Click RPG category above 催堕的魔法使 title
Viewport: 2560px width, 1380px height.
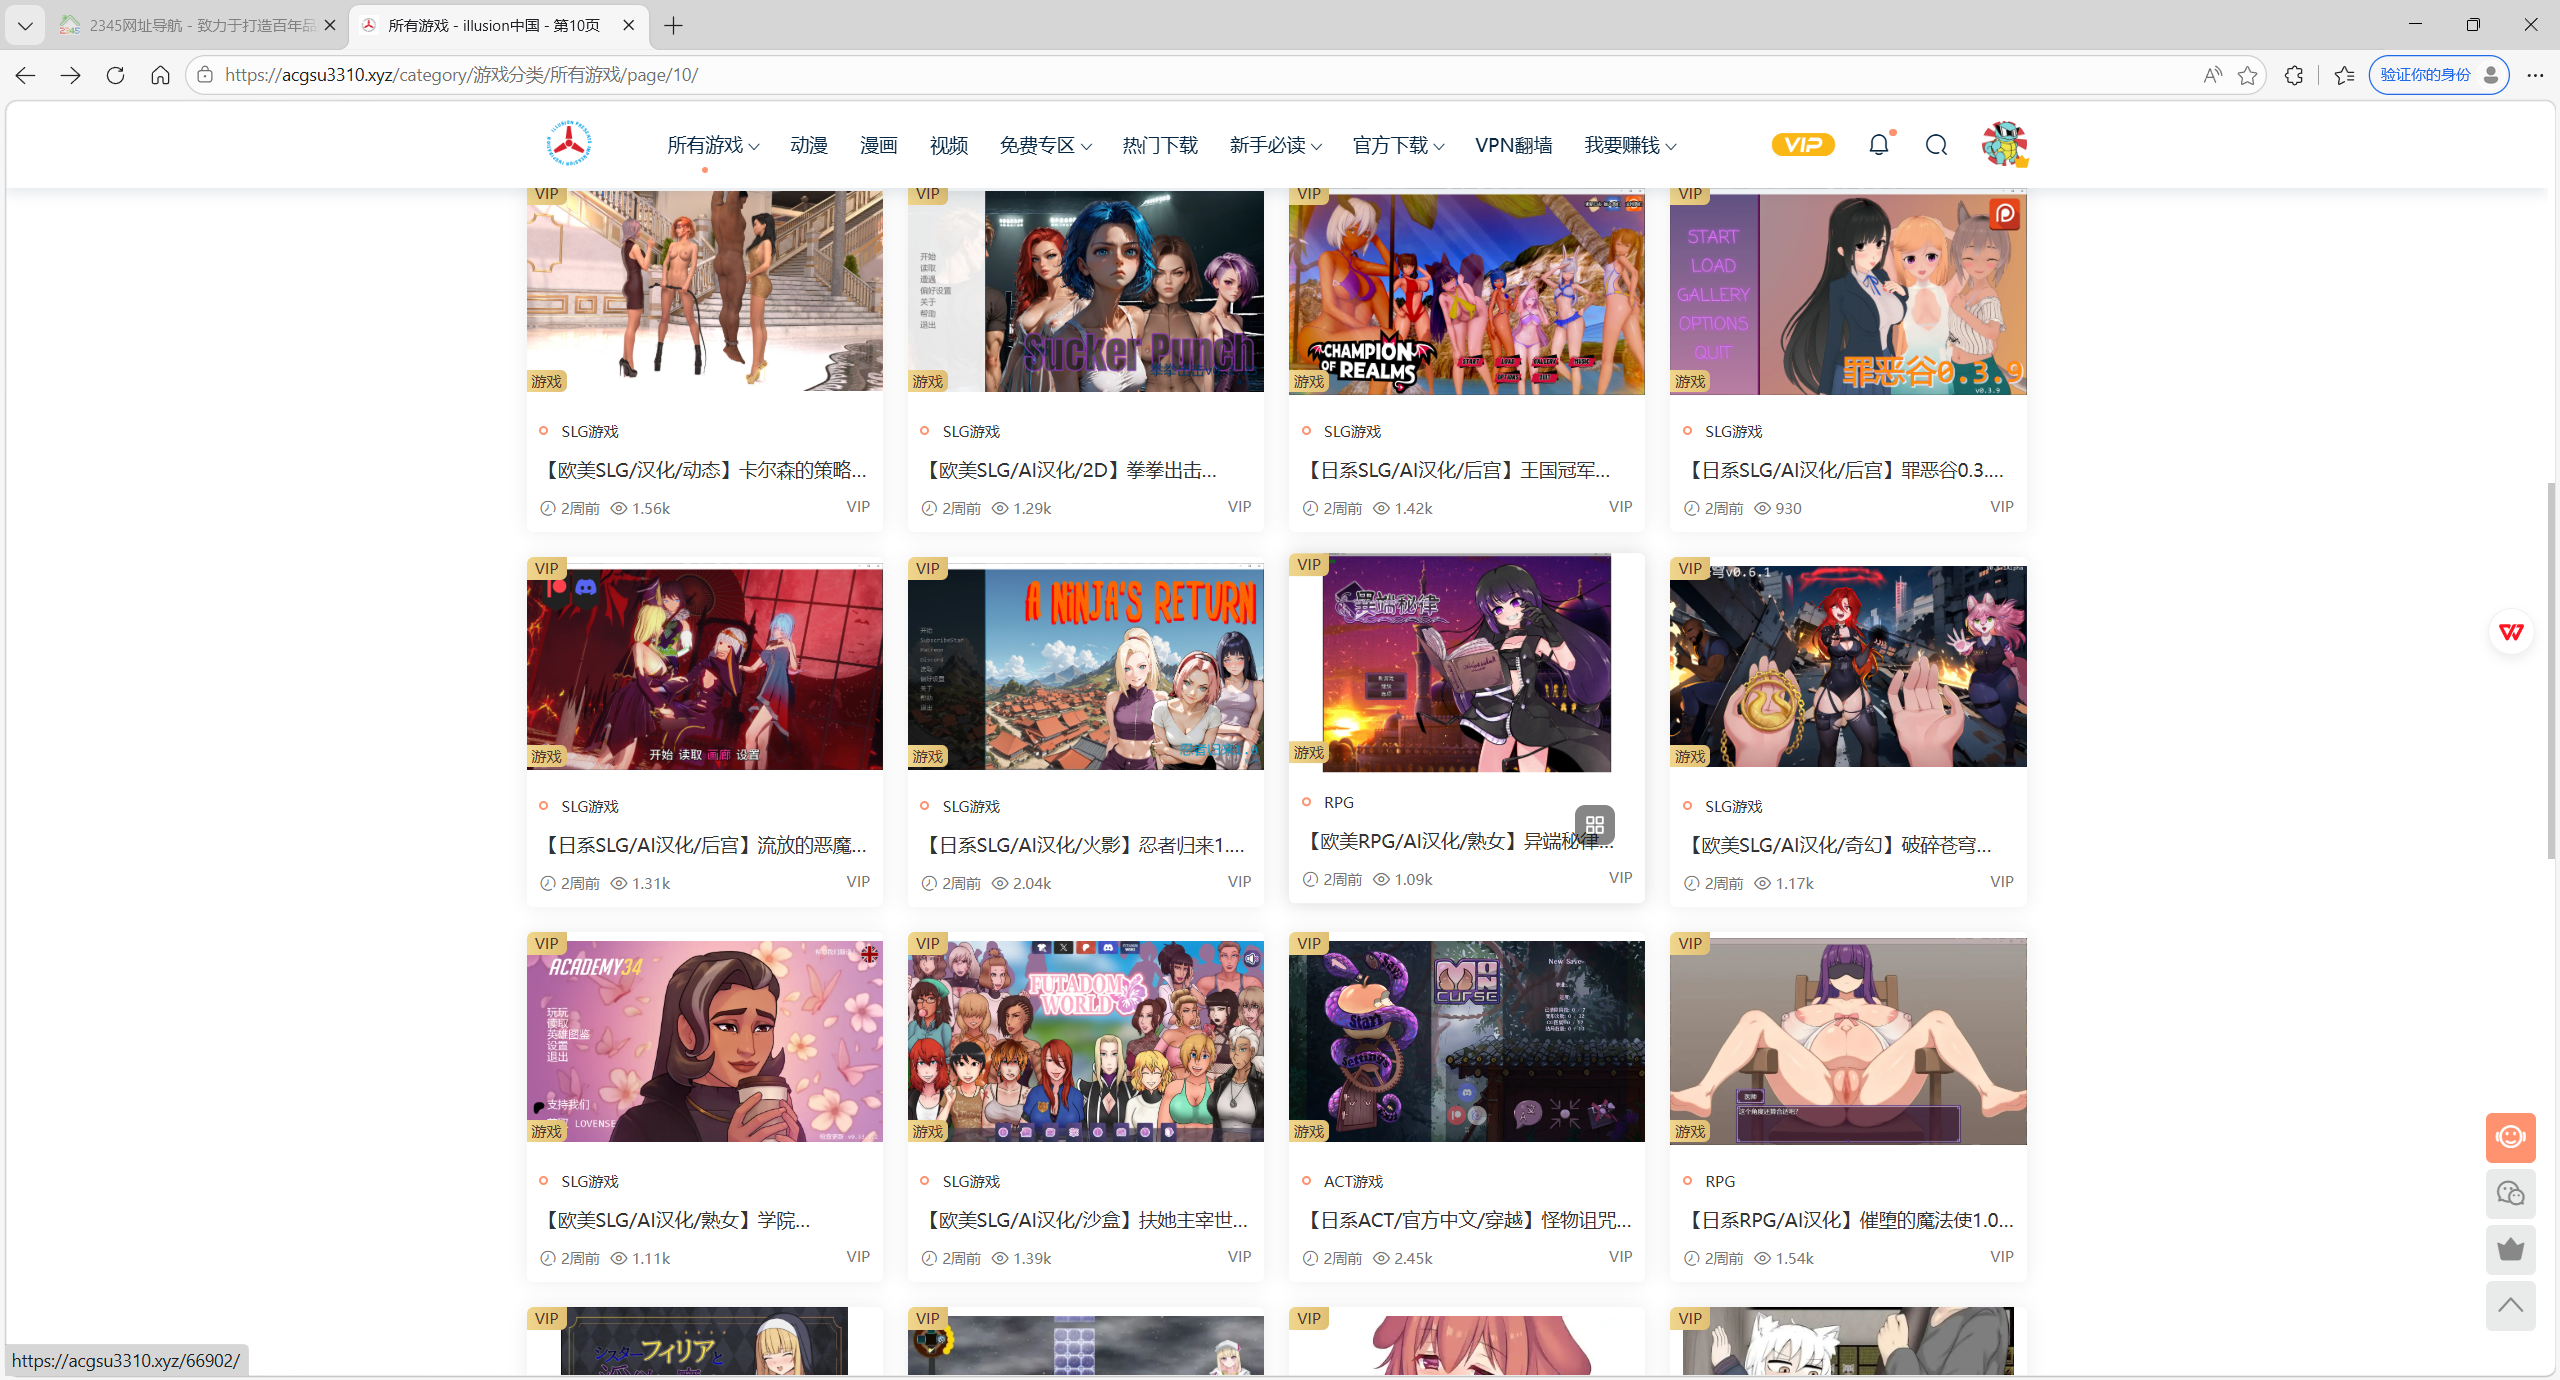[x=1720, y=1181]
